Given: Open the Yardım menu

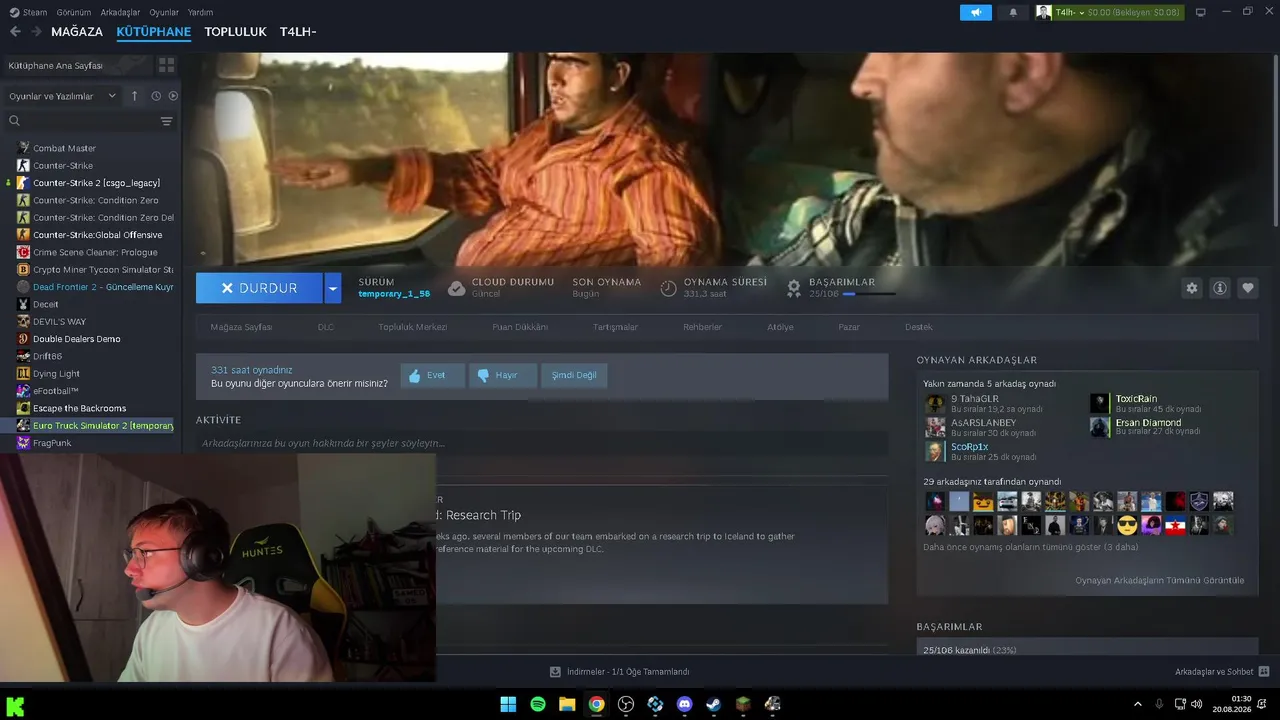Looking at the screenshot, I should tap(201, 12).
